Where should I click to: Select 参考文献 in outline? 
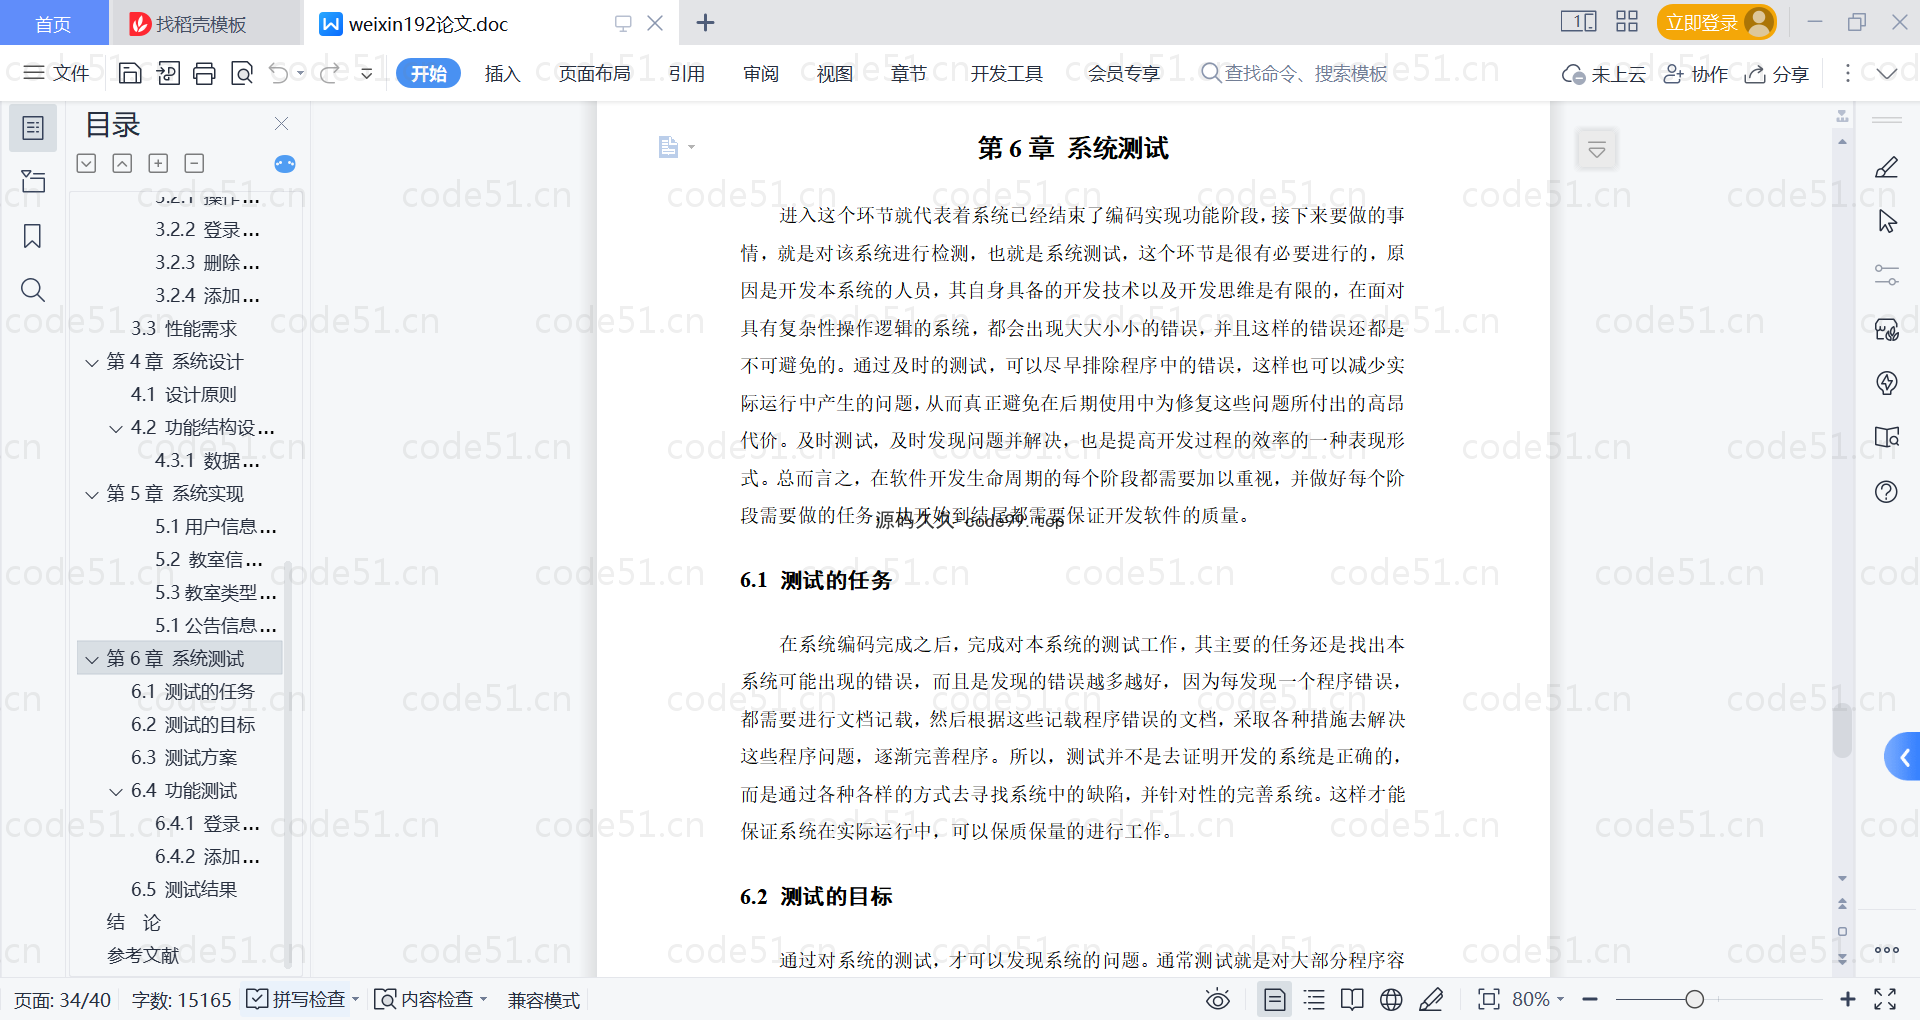(x=143, y=956)
